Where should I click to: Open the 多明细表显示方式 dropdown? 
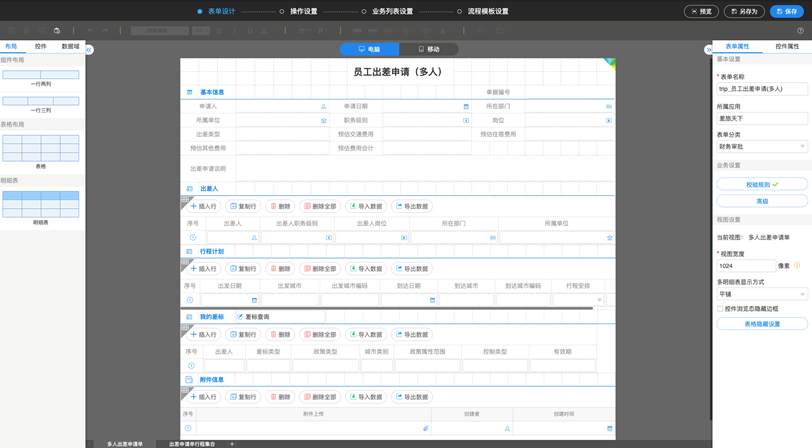point(761,294)
